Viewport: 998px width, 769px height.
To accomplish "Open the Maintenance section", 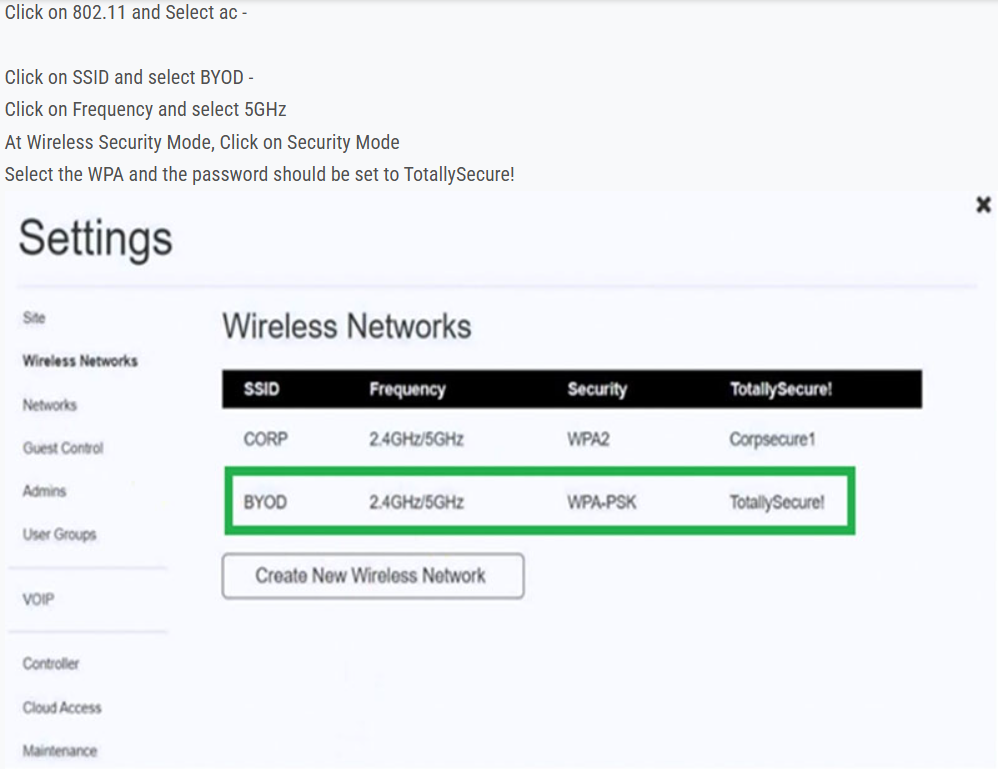I will pyautogui.click(x=60, y=751).
